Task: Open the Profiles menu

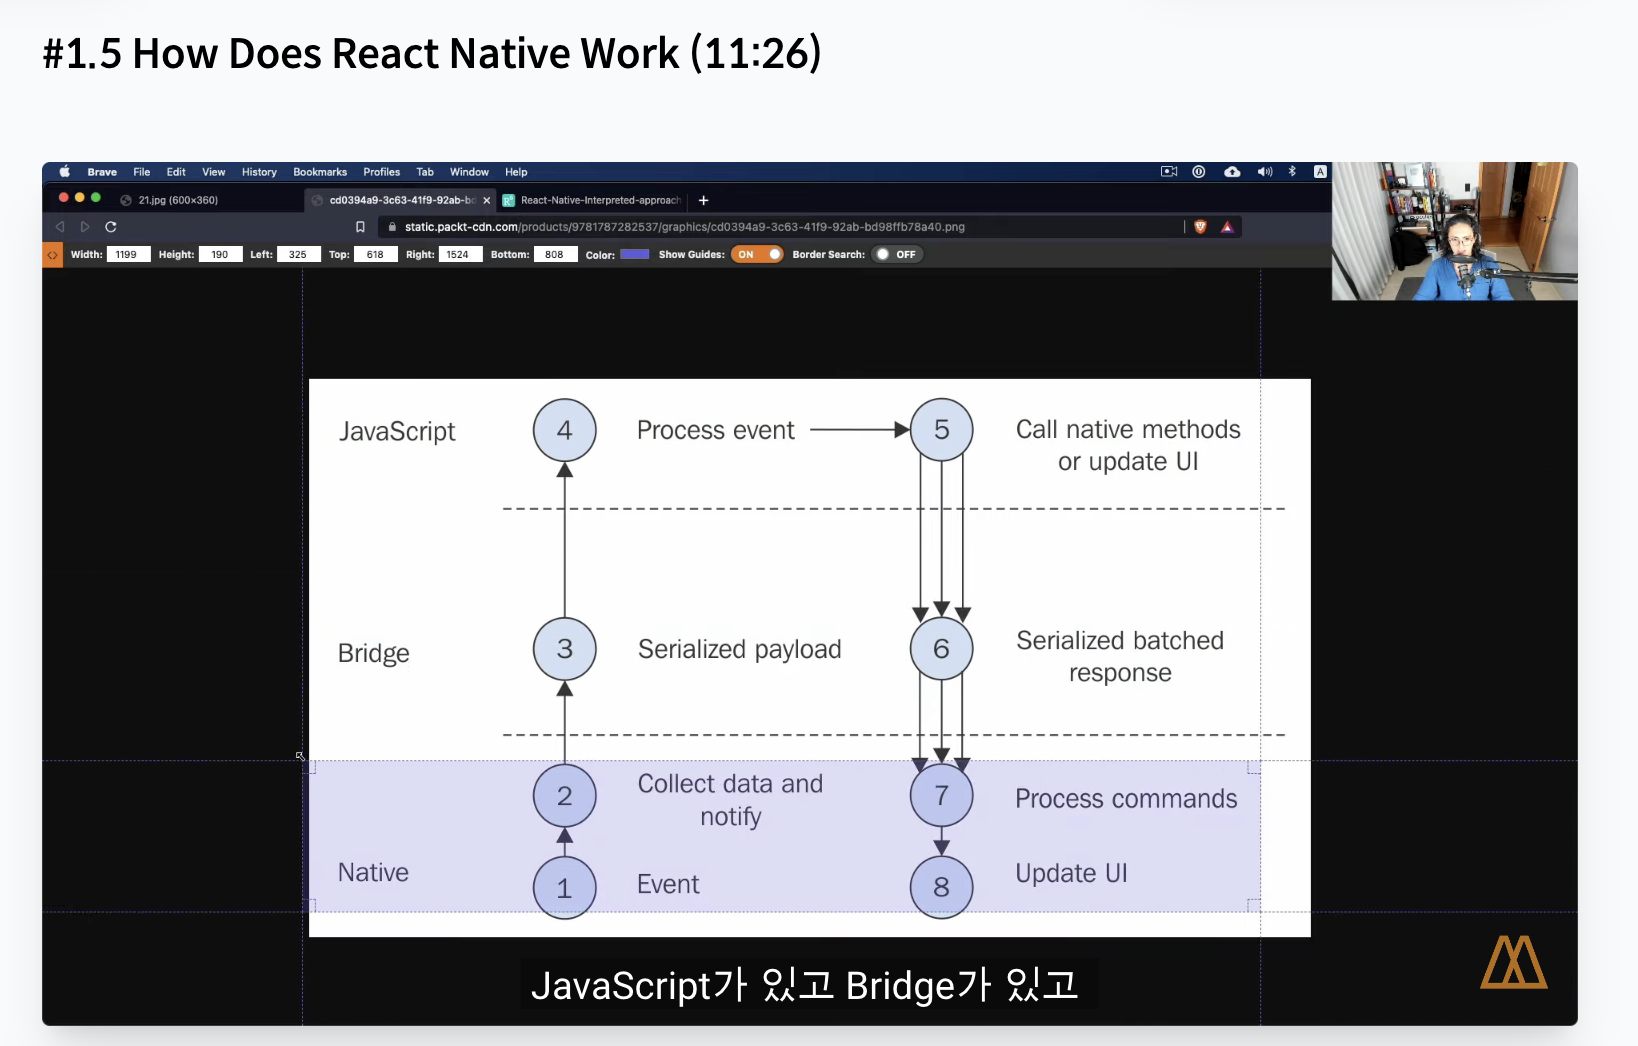Action: point(381,172)
